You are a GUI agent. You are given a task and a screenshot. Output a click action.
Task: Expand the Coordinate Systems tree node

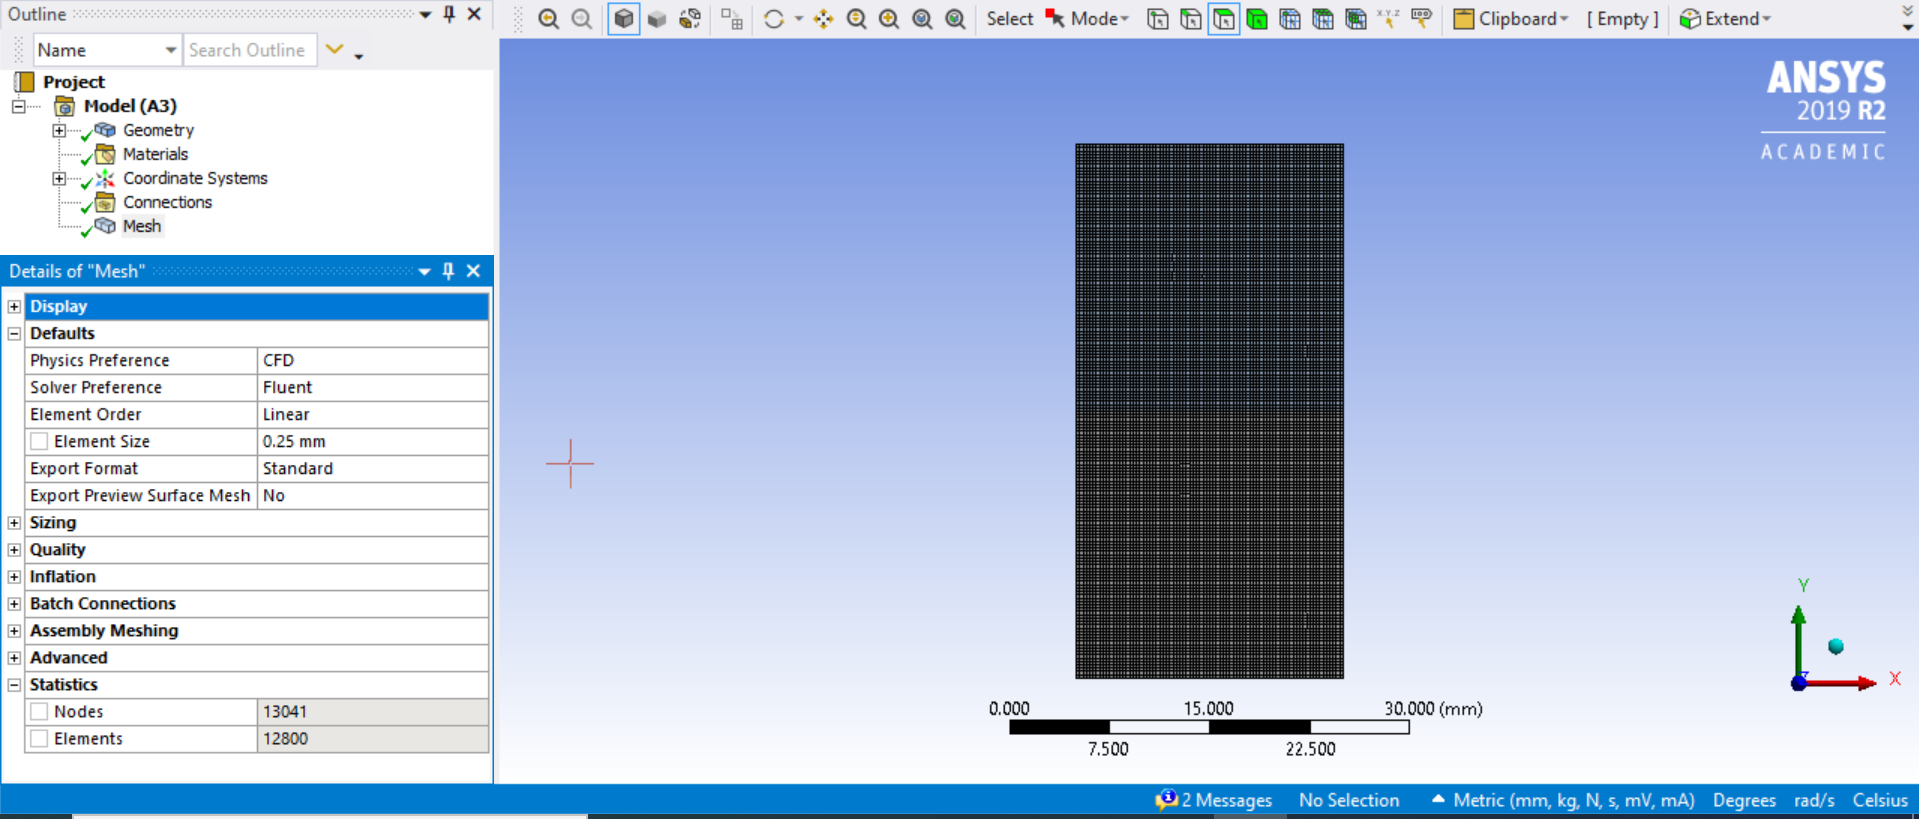[59, 178]
